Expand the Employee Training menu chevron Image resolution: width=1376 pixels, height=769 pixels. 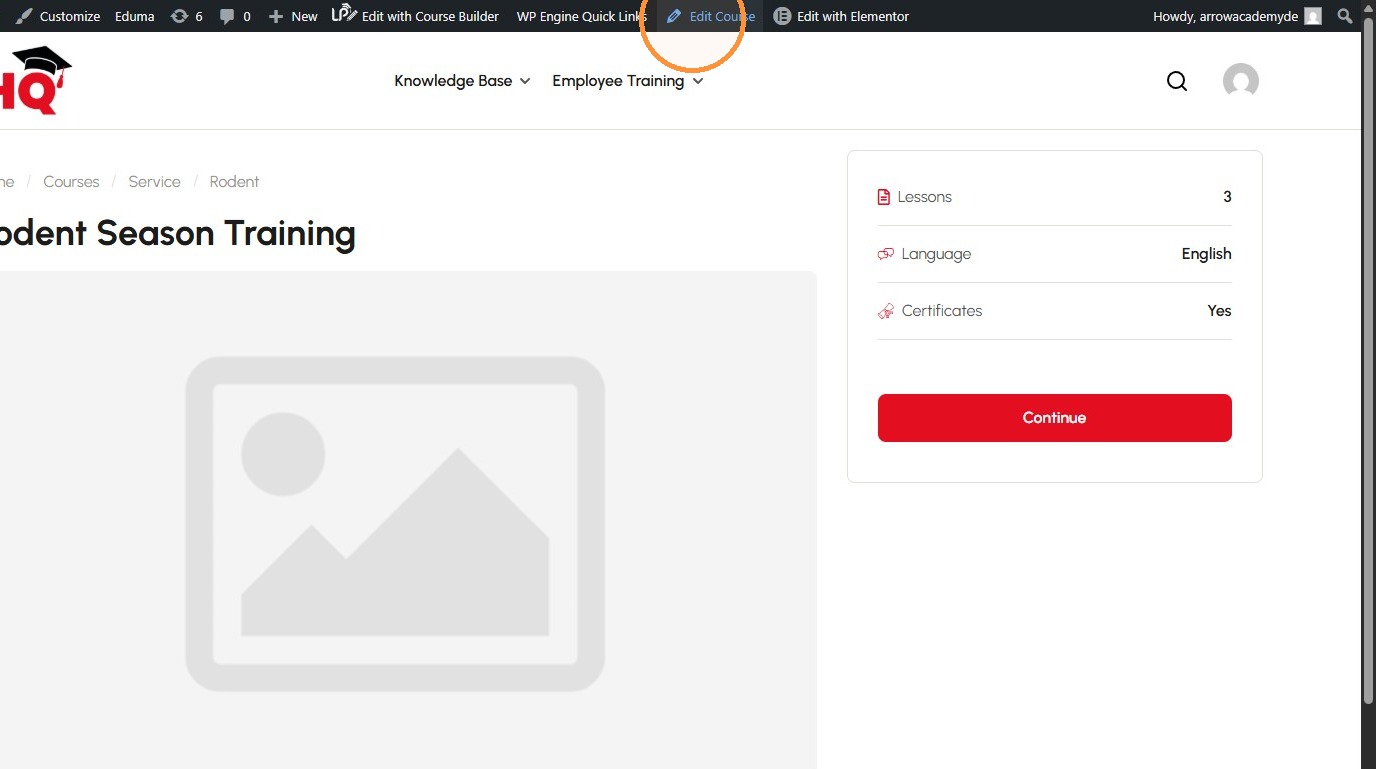[x=698, y=81]
